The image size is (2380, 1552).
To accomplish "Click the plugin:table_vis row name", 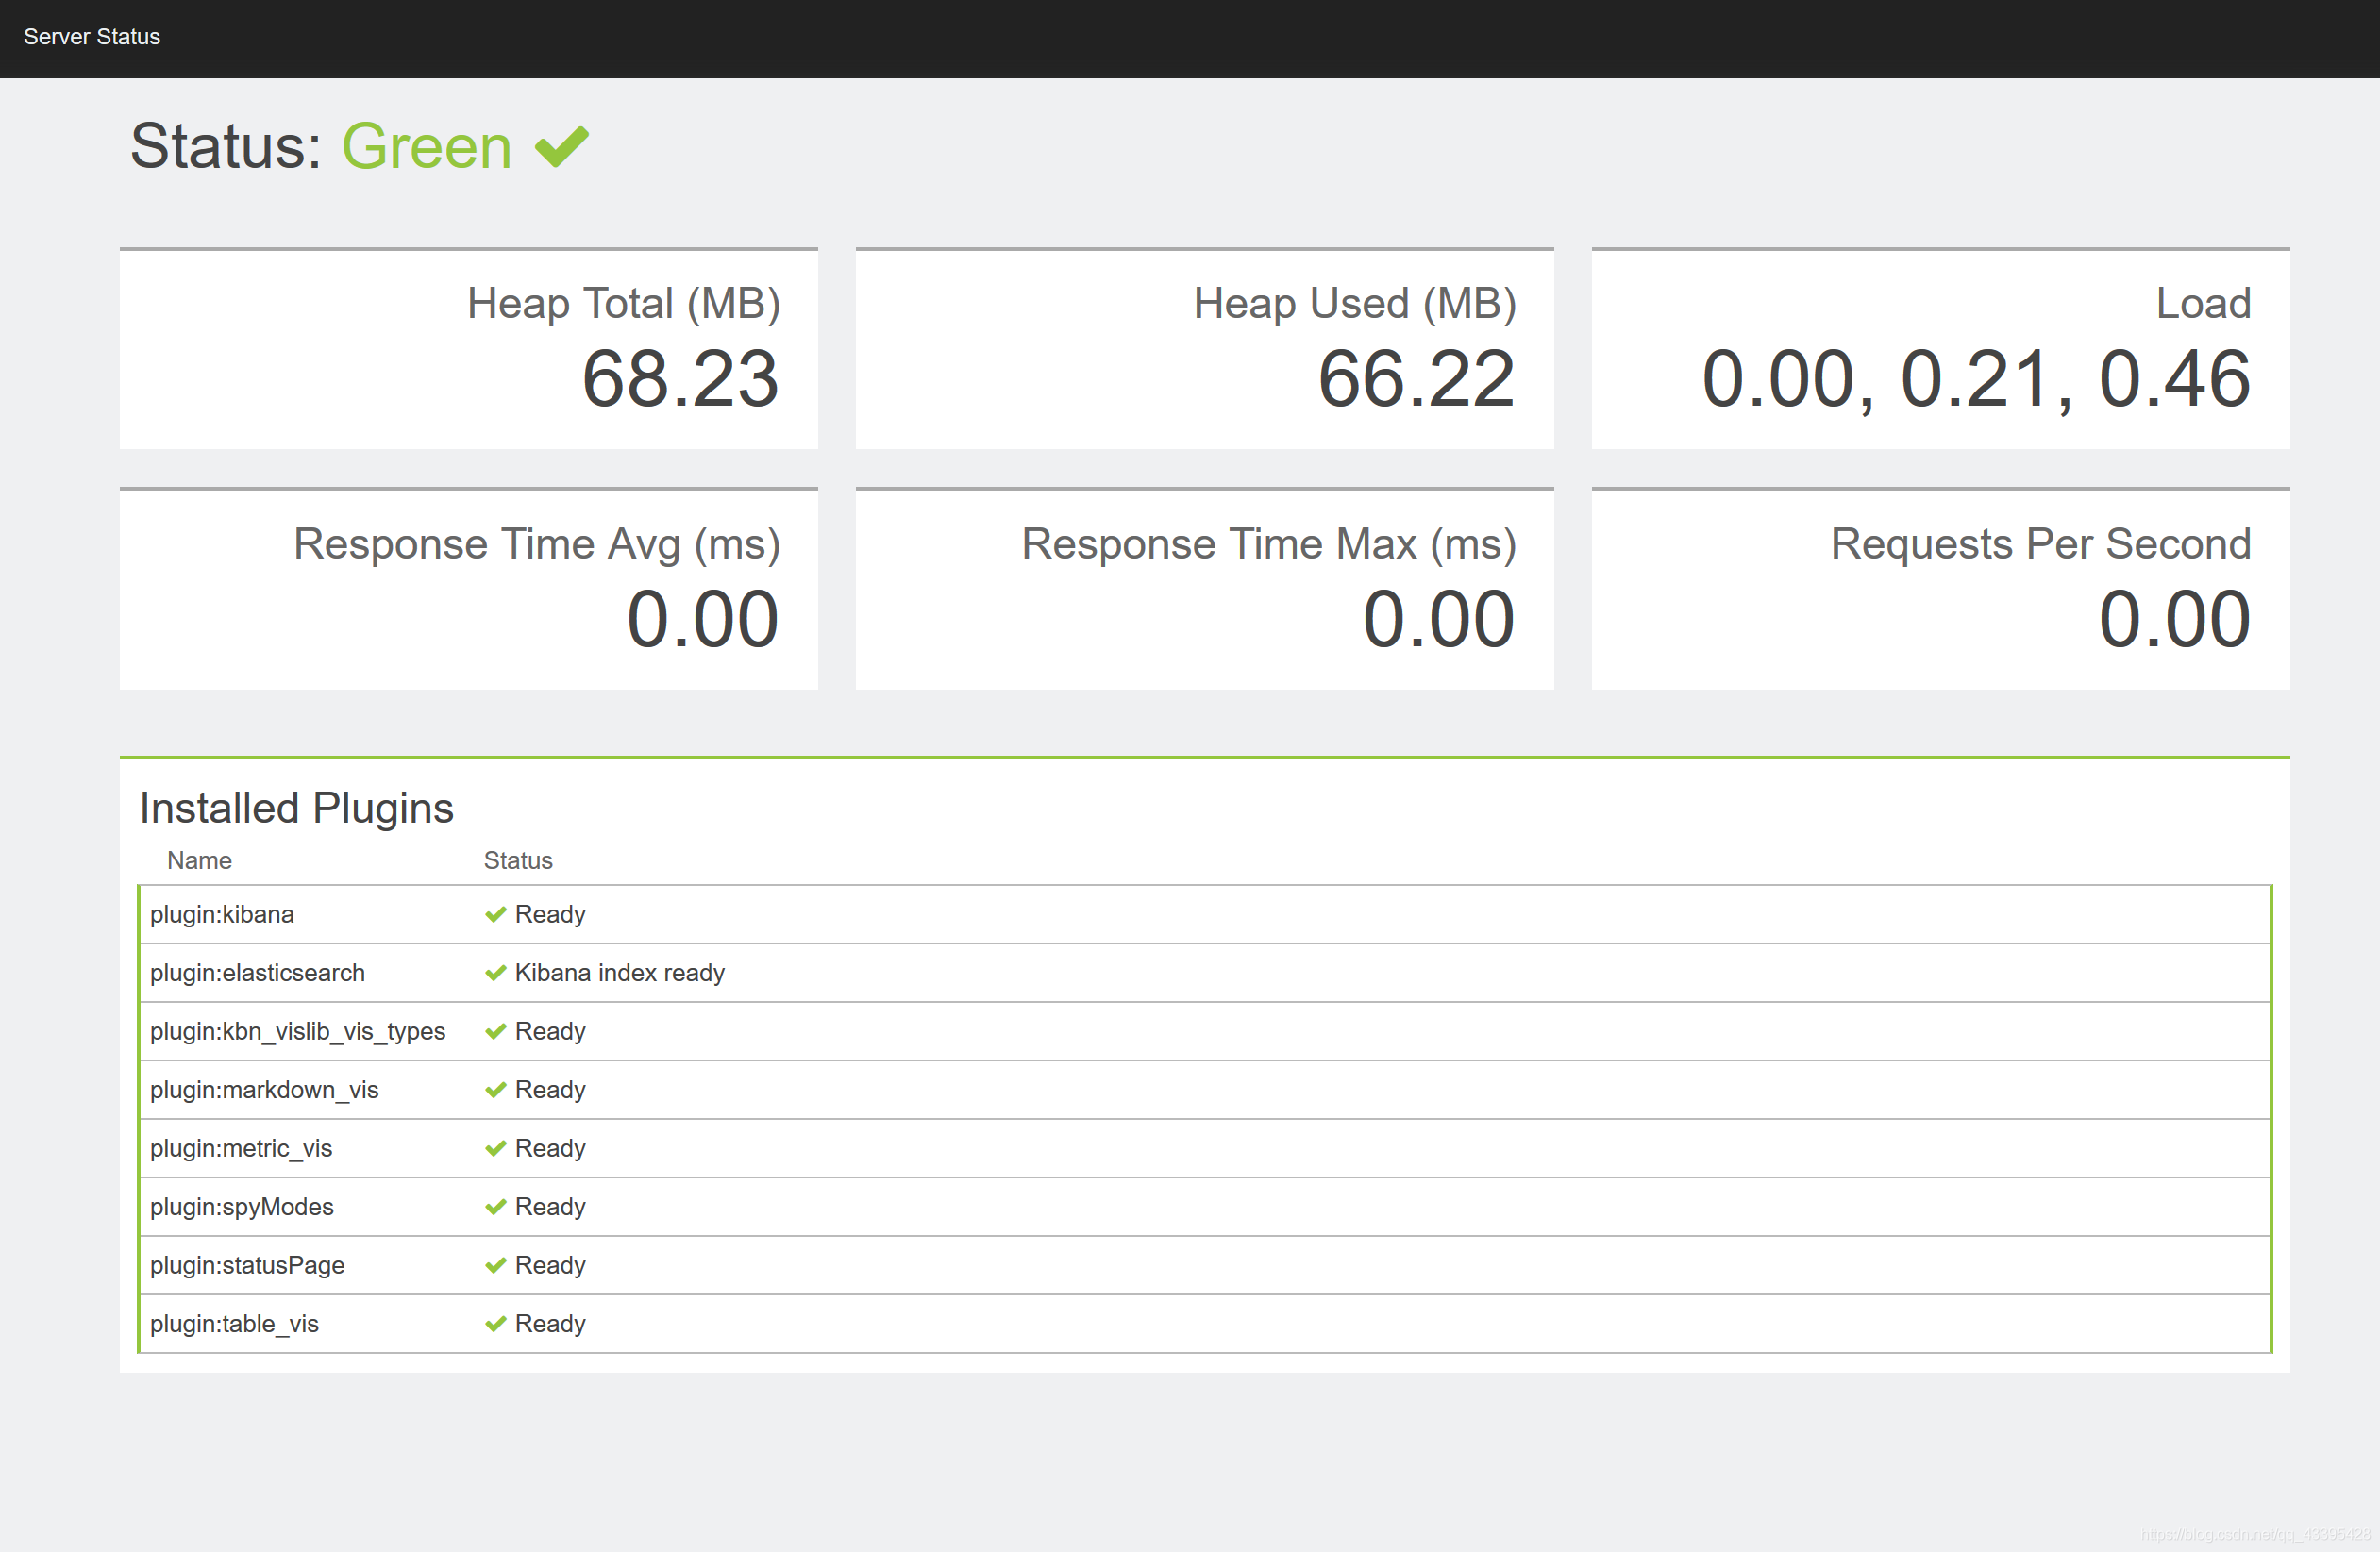I will [234, 1324].
